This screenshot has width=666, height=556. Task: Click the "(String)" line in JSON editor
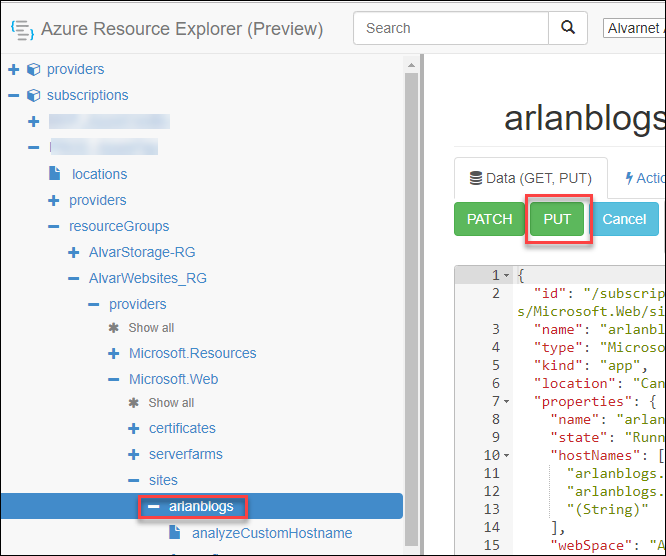click(607, 509)
